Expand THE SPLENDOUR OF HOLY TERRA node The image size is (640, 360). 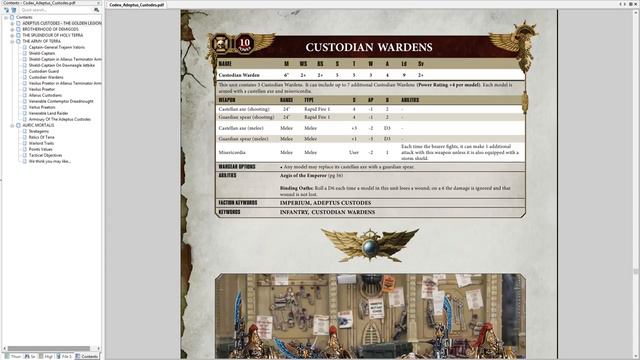coord(12,36)
